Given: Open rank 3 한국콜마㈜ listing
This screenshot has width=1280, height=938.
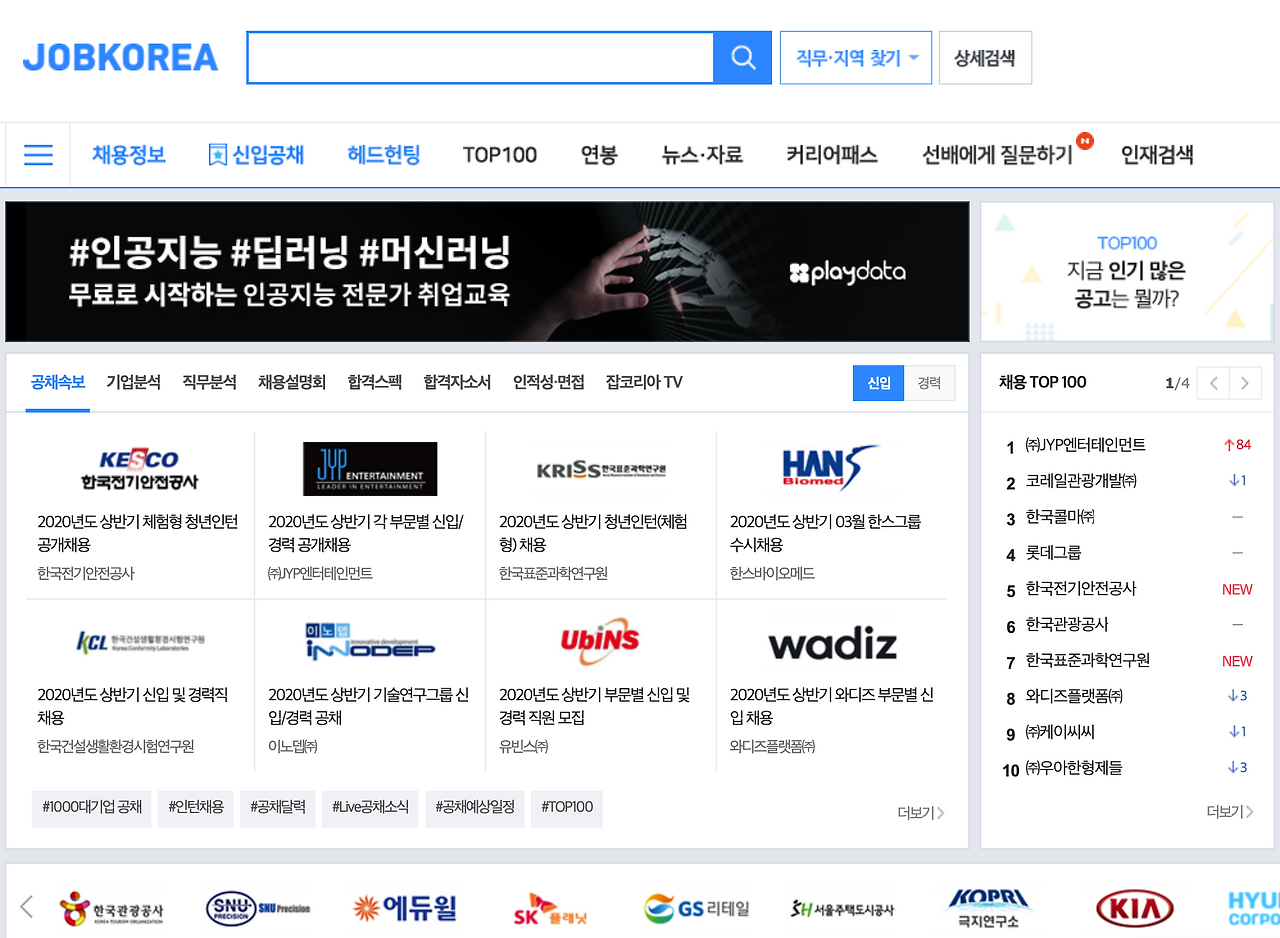Looking at the screenshot, I should (1060, 517).
